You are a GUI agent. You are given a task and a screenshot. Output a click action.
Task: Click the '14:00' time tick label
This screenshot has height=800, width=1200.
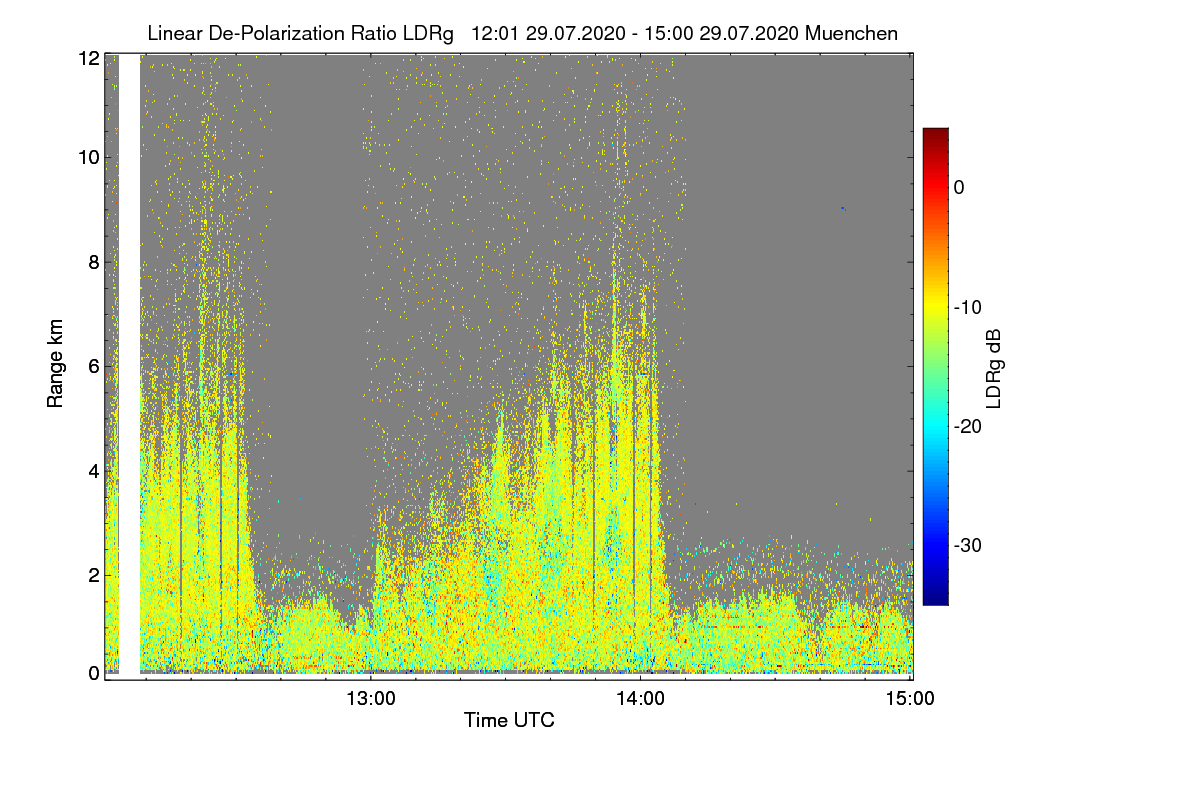[640, 699]
